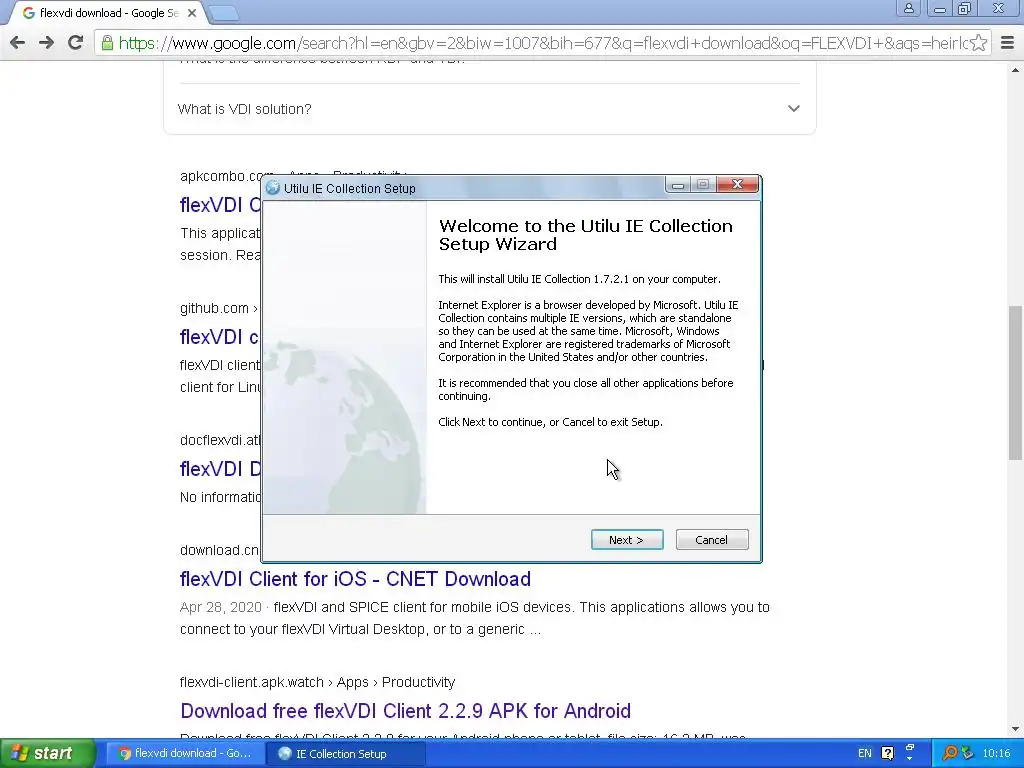Open a new Chrome tab
The width and height of the screenshot is (1024, 768).
click(224, 13)
